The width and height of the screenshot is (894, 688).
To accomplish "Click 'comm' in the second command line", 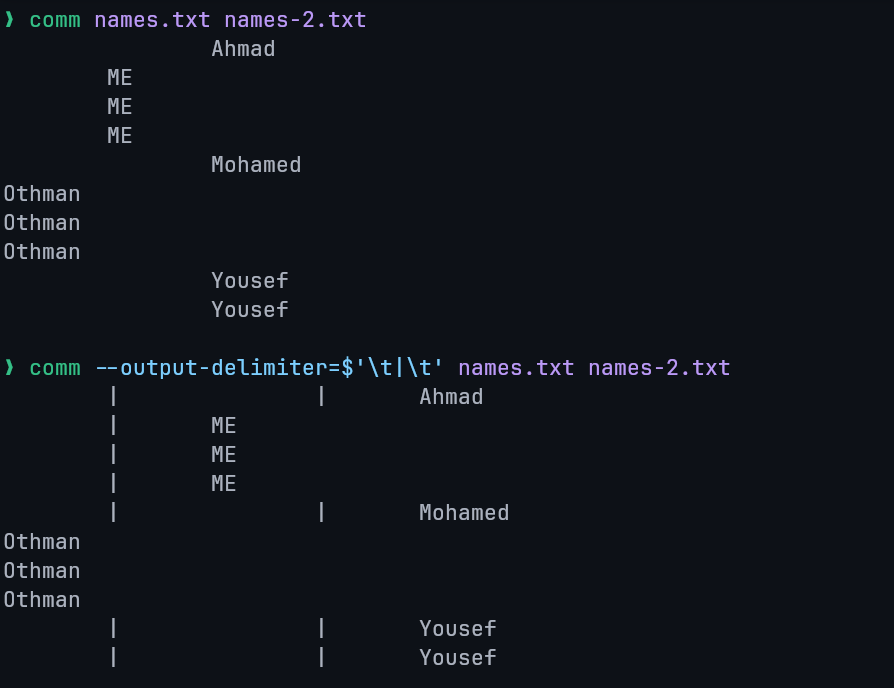I will (x=55, y=368).
